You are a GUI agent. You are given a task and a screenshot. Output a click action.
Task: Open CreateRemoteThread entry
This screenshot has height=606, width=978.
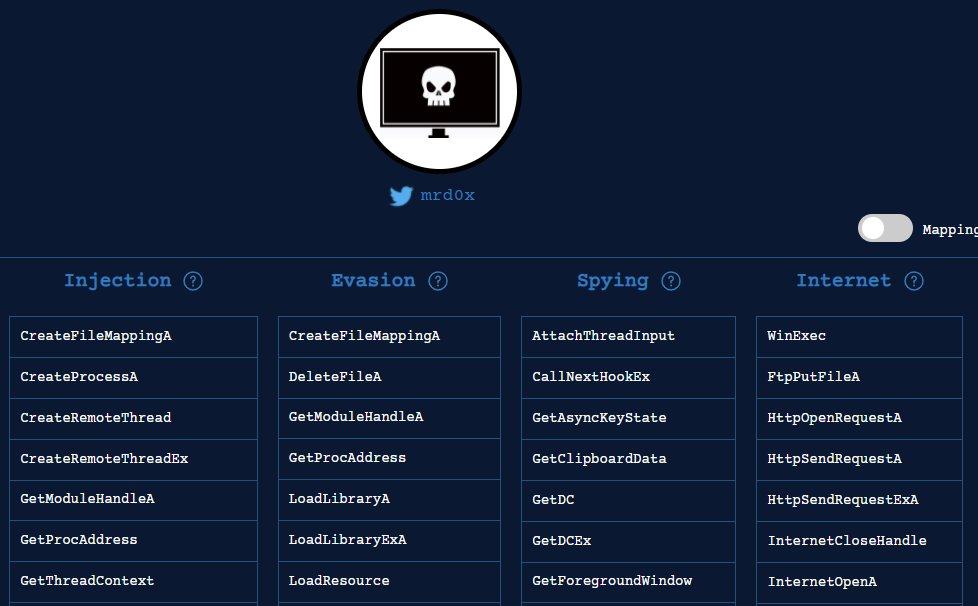pos(133,419)
